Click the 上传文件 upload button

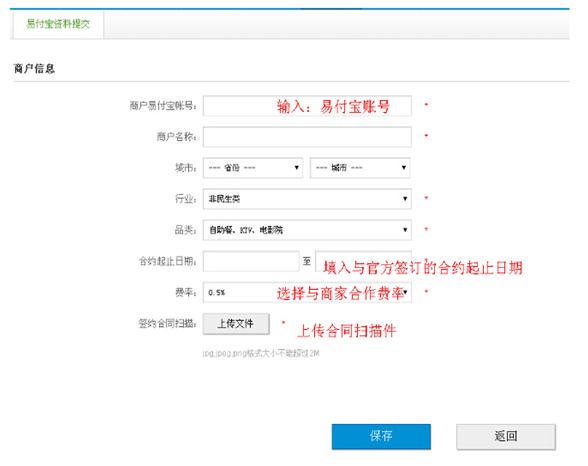[x=236, y=324]
